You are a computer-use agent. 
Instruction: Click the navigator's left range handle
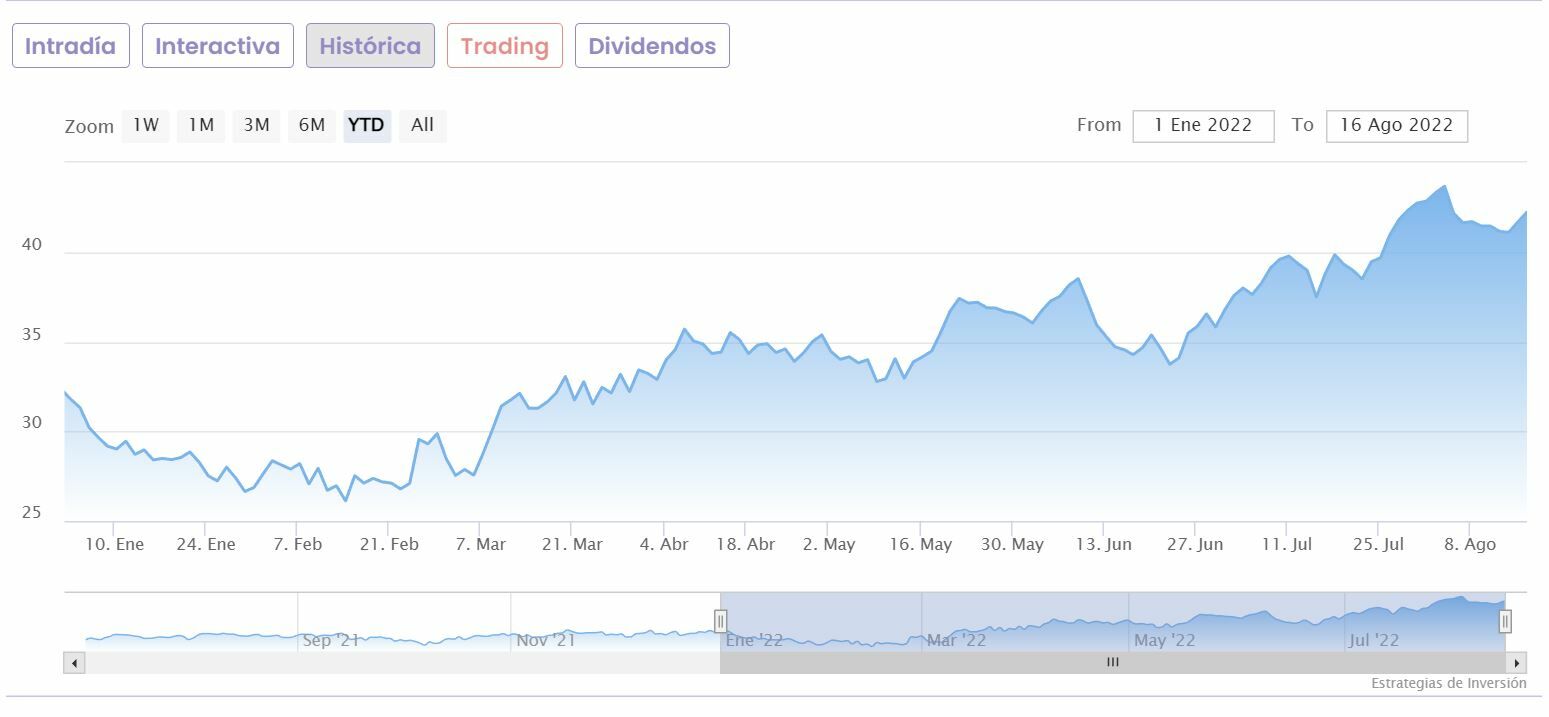tap(720, 621)
